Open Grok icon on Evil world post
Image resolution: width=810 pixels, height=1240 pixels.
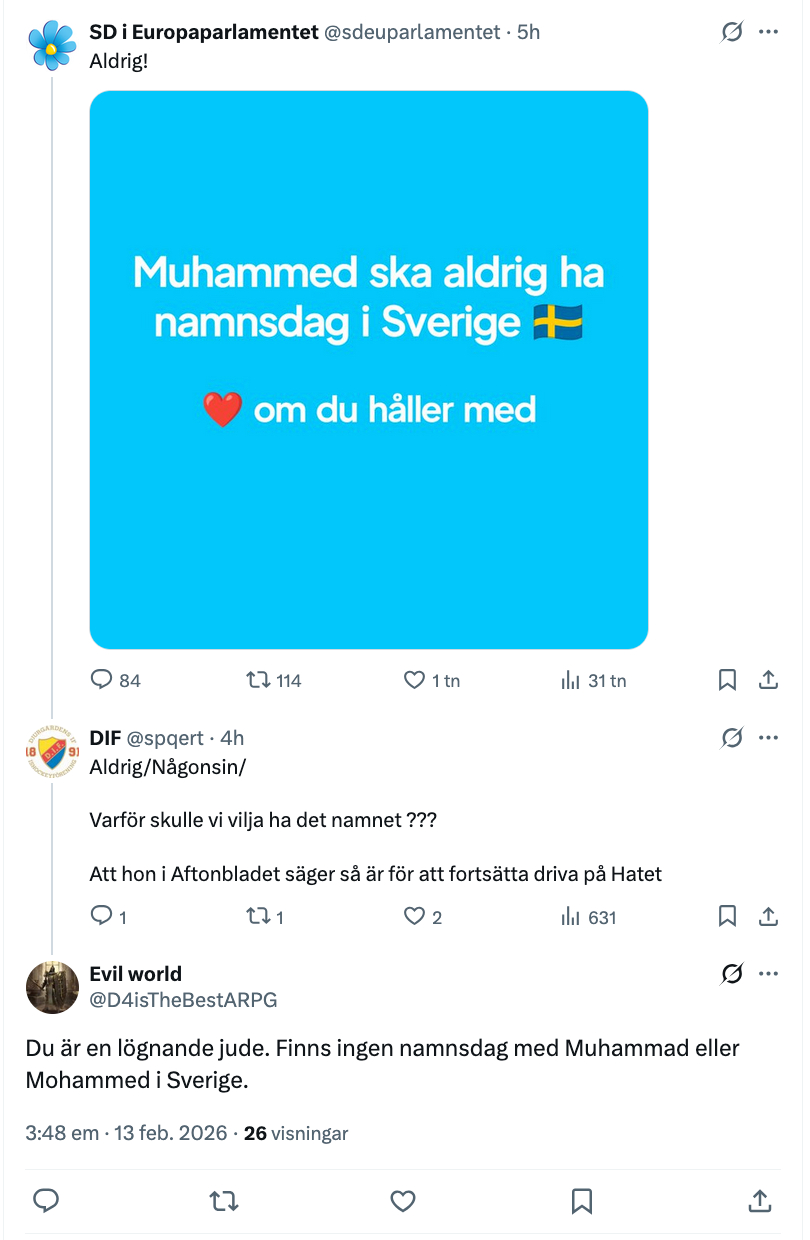(732, 974)
